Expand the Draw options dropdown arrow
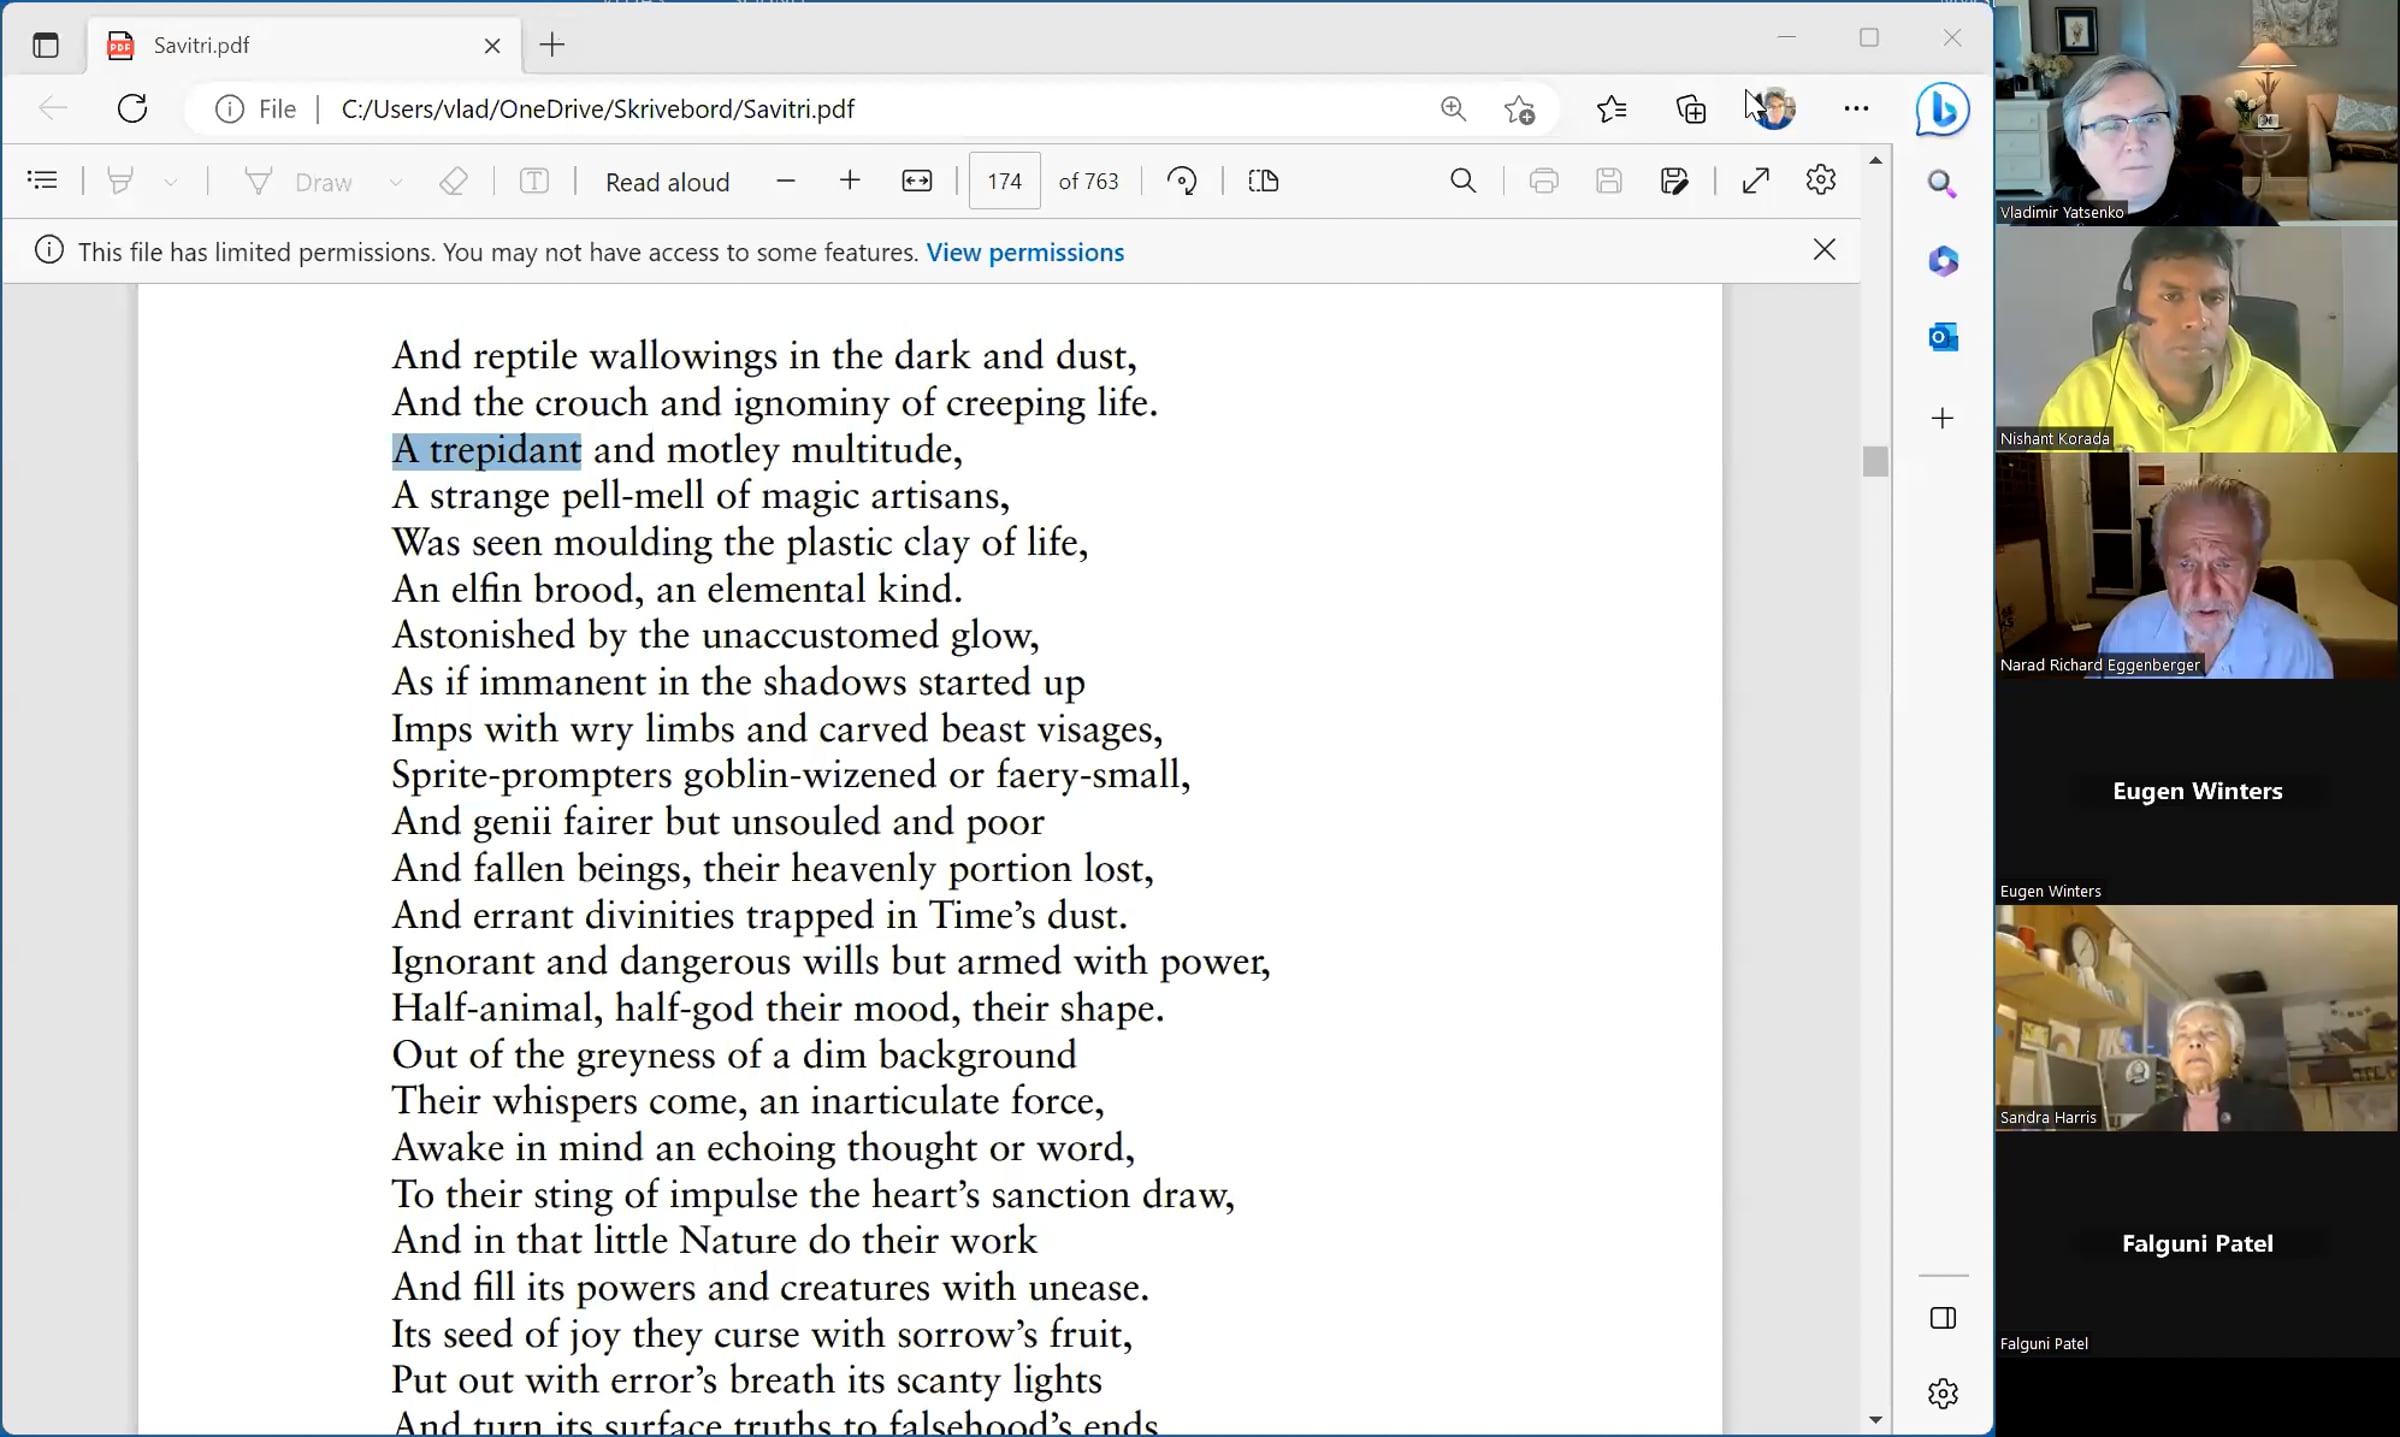Screen dimensions: 2400x1437 (x=395, y=182)
